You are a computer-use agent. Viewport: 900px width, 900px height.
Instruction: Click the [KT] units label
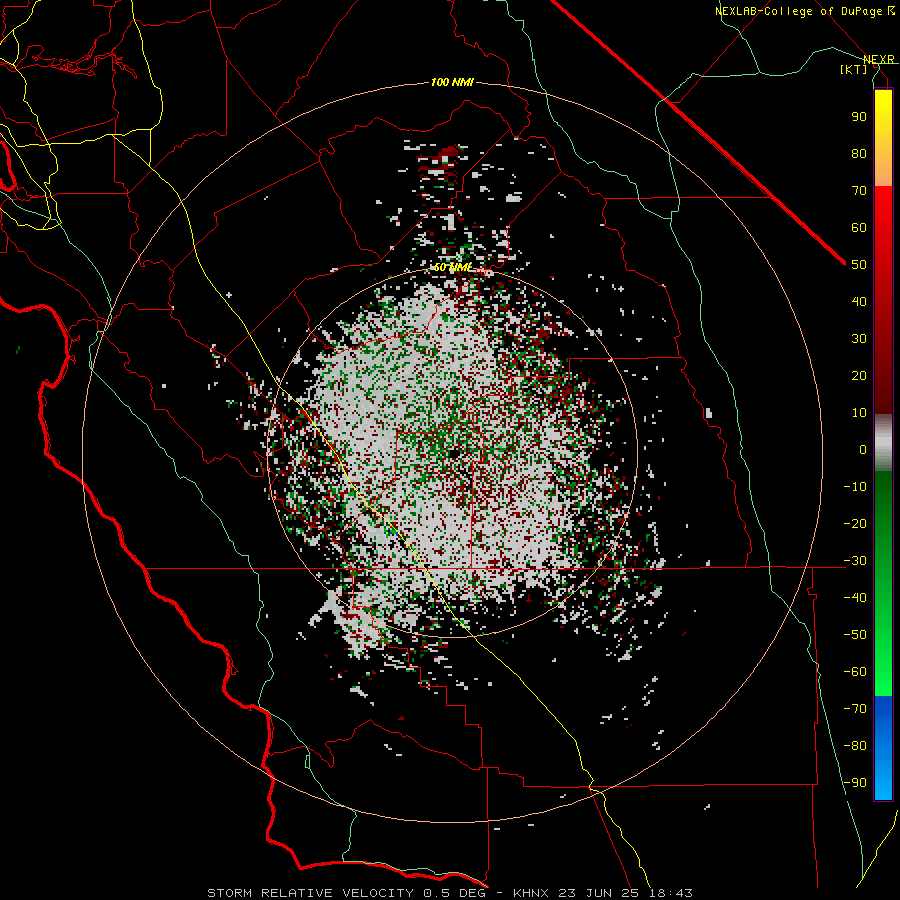tap(854, 69)
